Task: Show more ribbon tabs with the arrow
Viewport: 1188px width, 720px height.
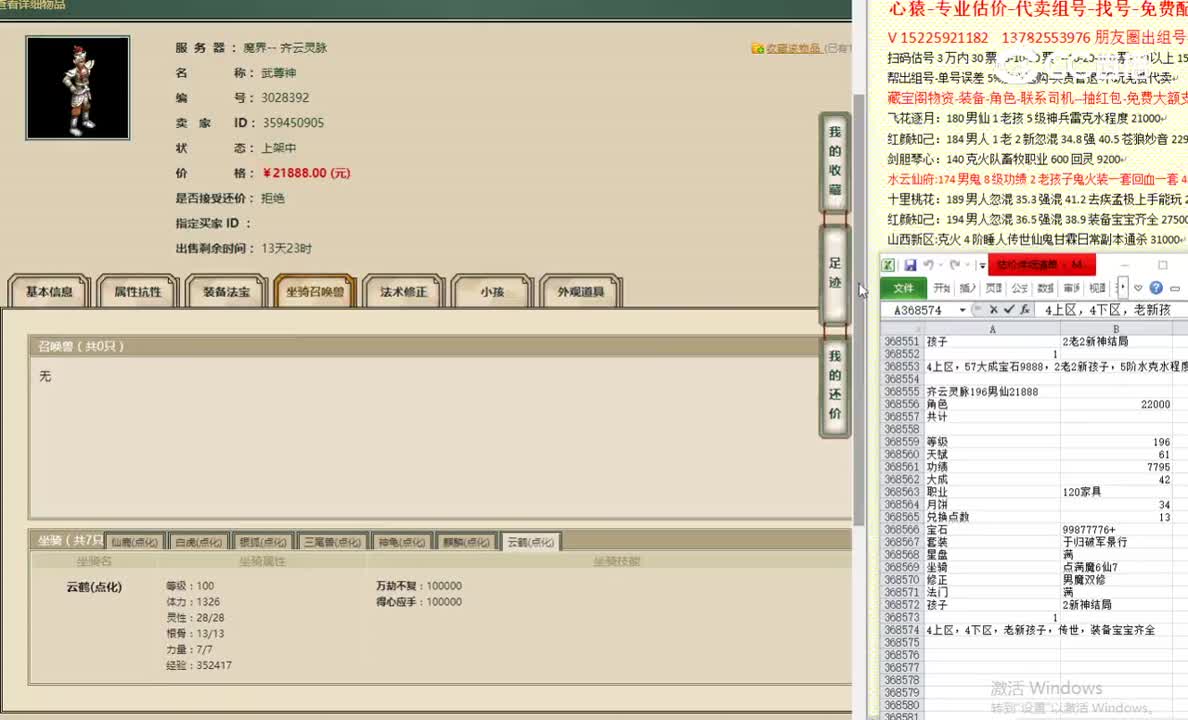Action: pos(1122,287)
